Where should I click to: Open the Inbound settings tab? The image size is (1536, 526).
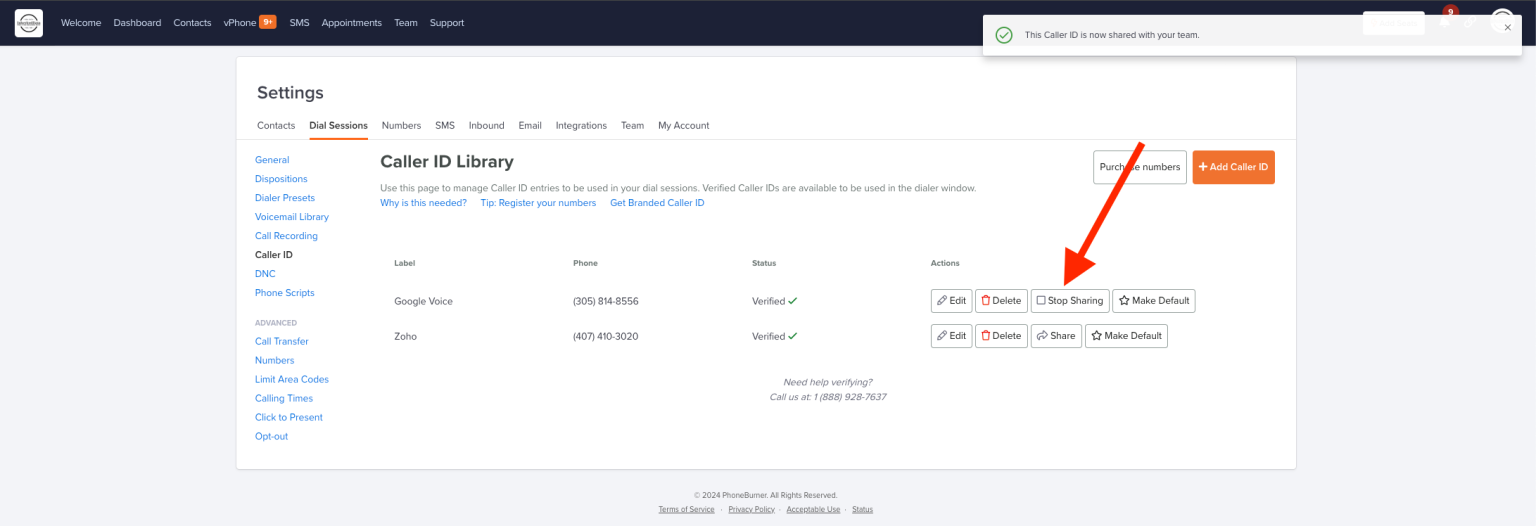pos(487,126)
